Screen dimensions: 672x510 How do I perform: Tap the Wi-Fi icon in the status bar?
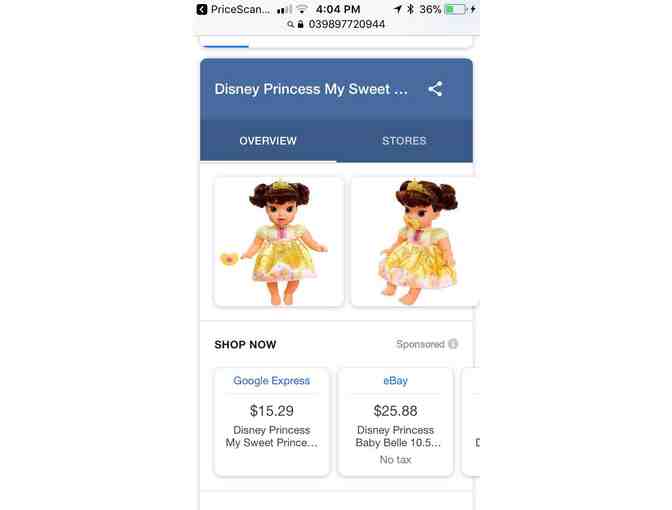pyautogui.click(x=302, y=9)
